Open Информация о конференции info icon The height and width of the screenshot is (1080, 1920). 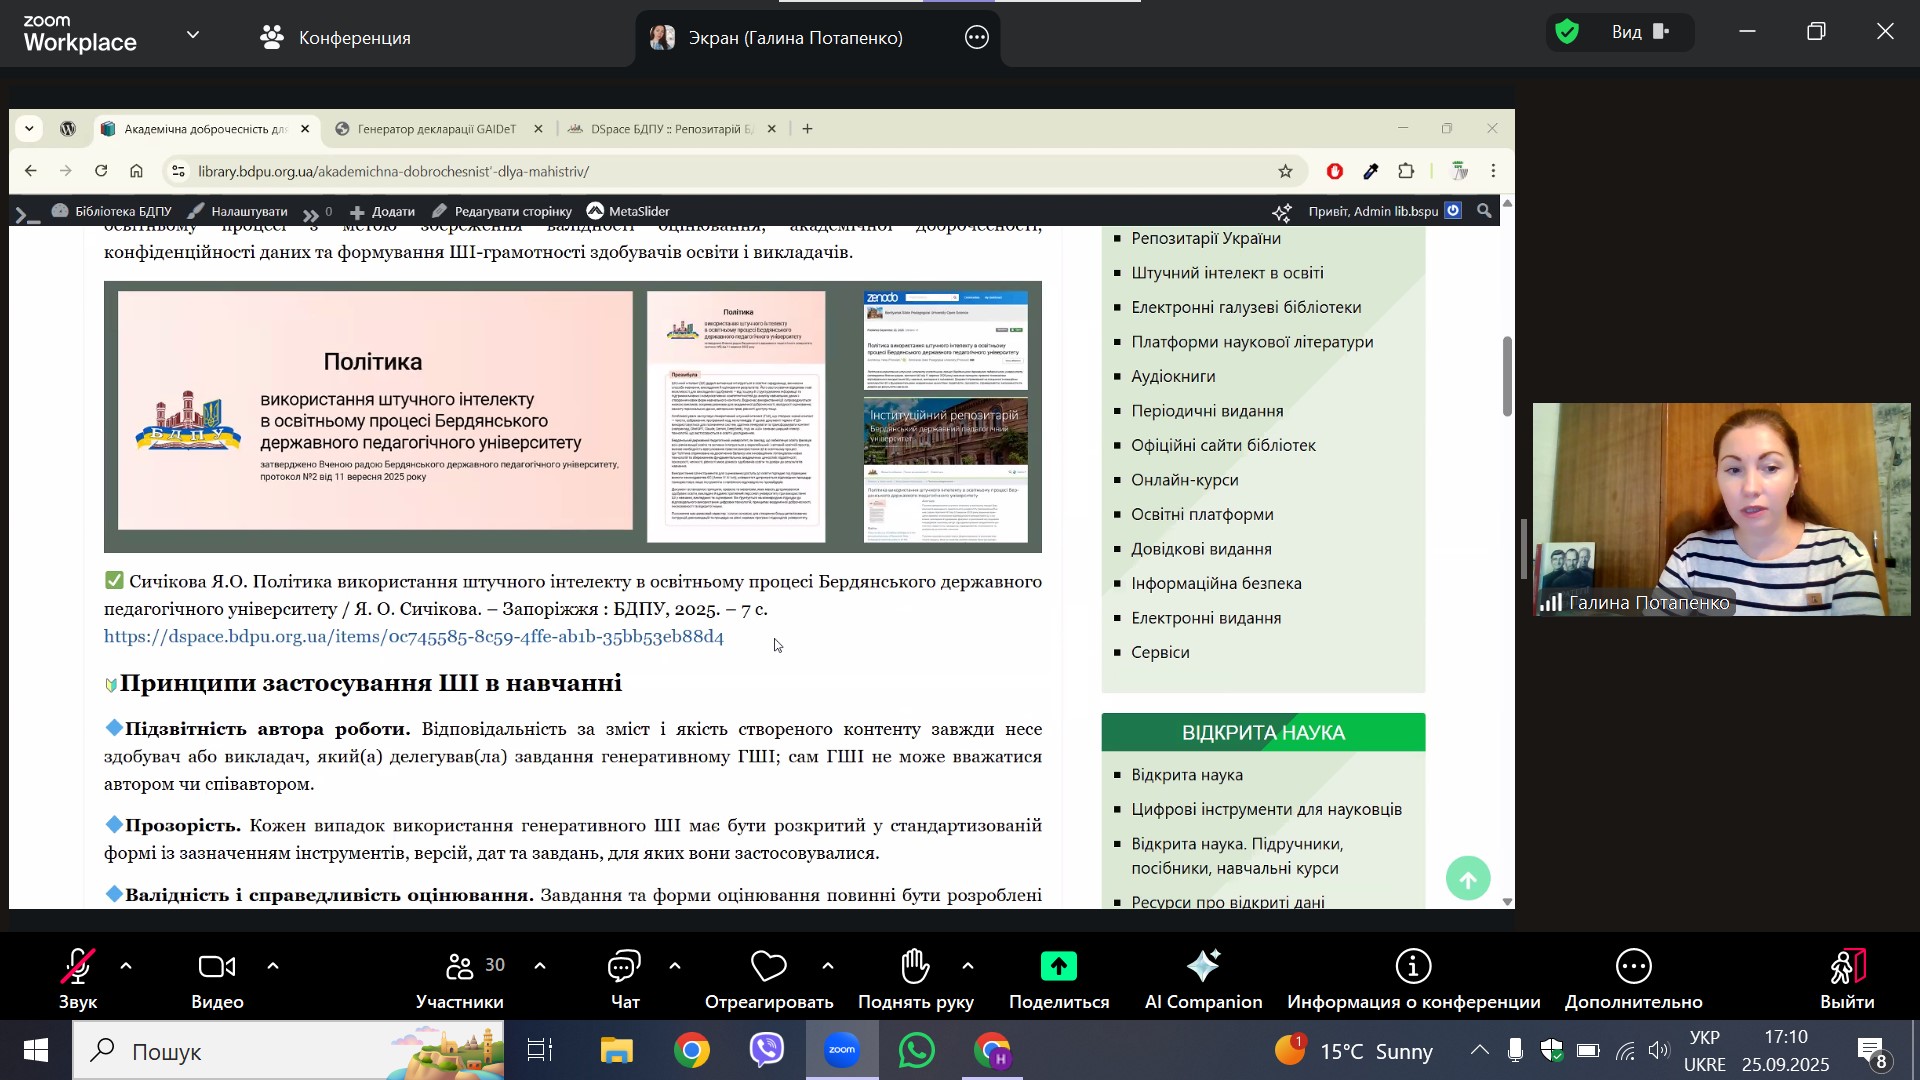coord(1413,967)
